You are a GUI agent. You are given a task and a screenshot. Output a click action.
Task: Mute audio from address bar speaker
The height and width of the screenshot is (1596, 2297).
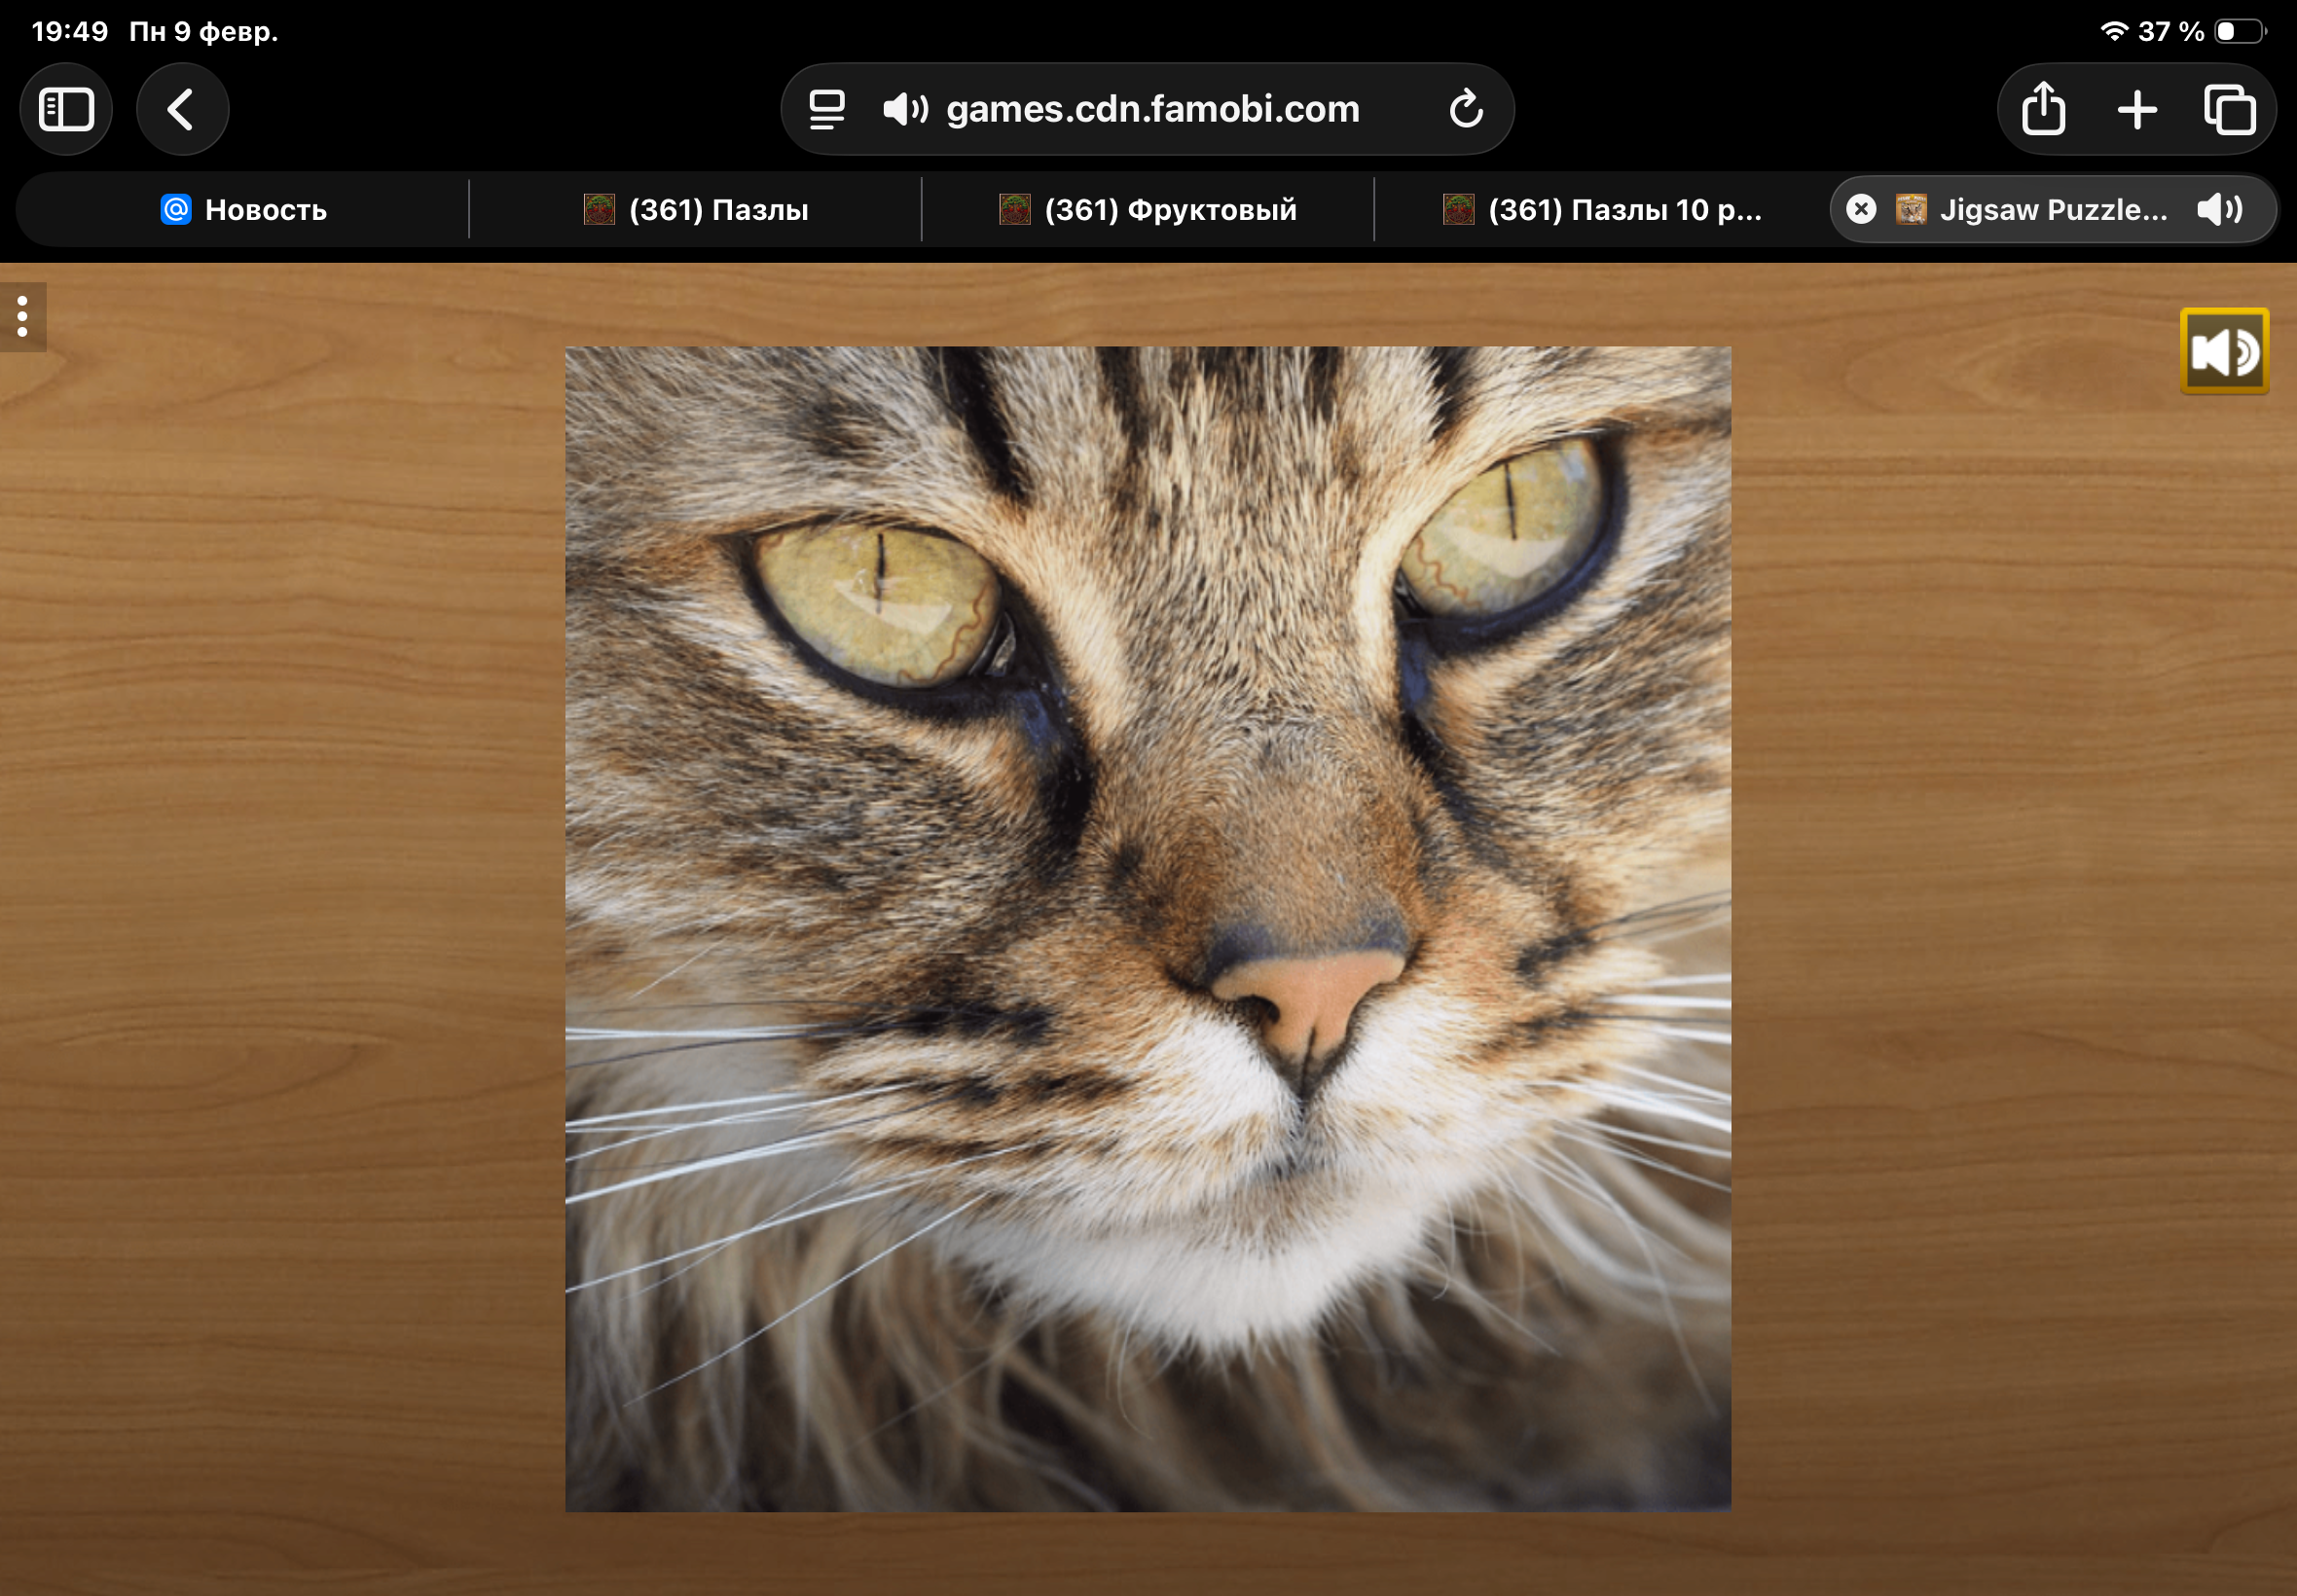(905, 109)
